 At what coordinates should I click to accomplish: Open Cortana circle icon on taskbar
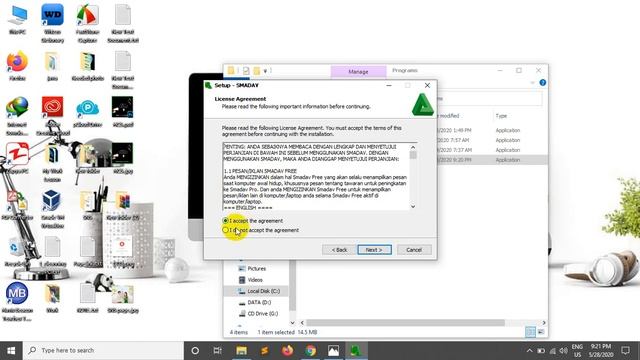click(195, 351)
